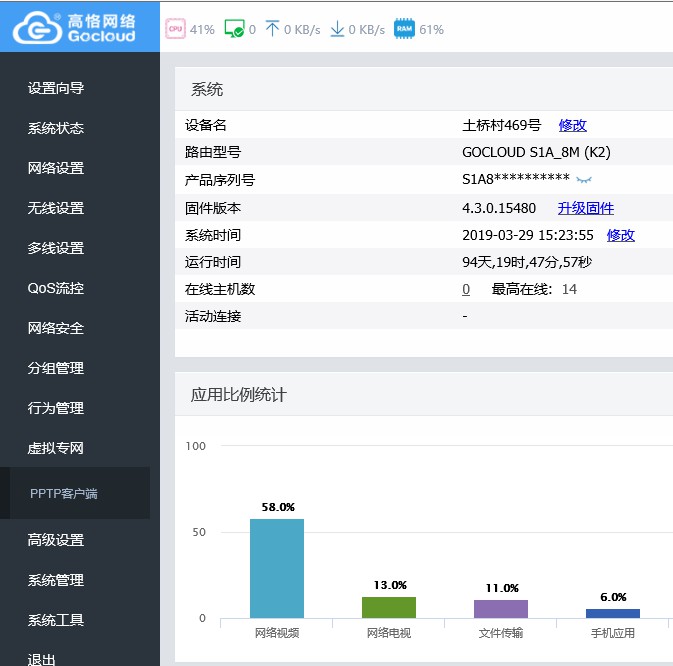The height and width of the screenshot is (666, 673).
Task: Click the RAM usage icon
Action: [404, 29]
